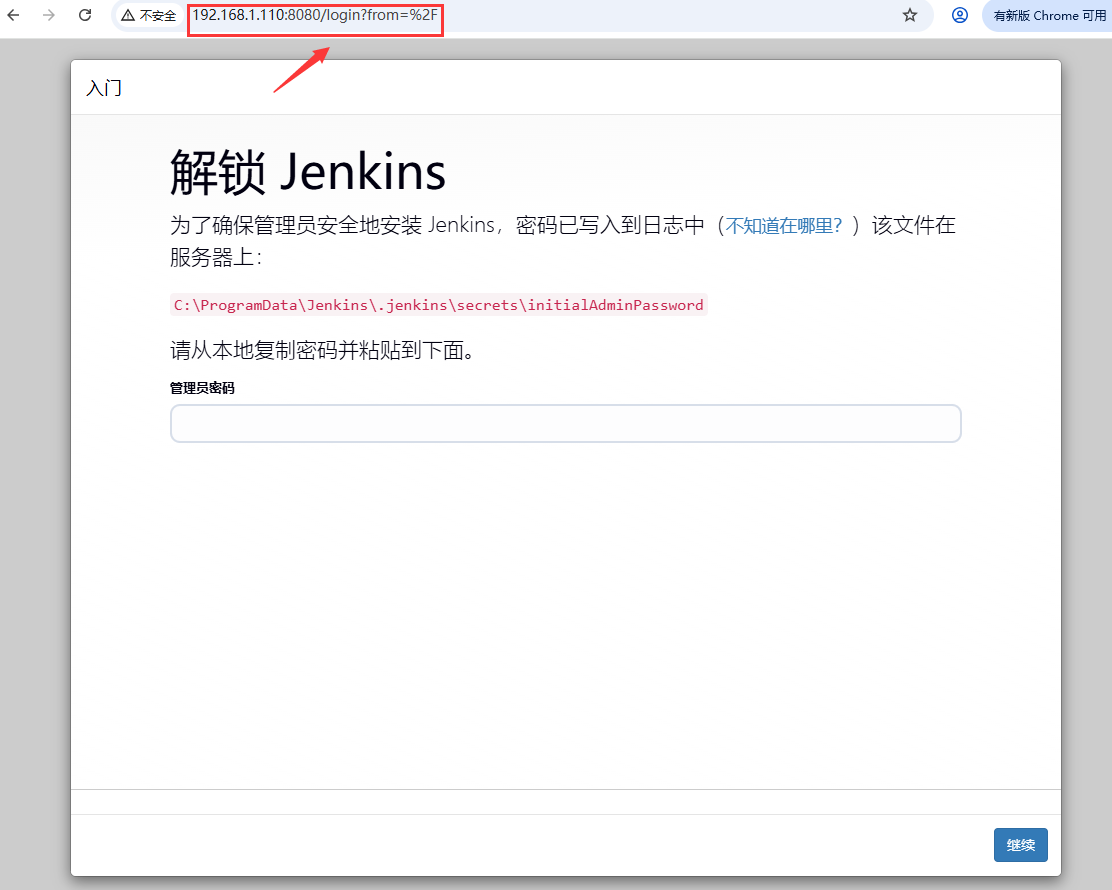Click the browser back arrow
The width and height of the screenshot is (1112, 890).
pos(13,15)
